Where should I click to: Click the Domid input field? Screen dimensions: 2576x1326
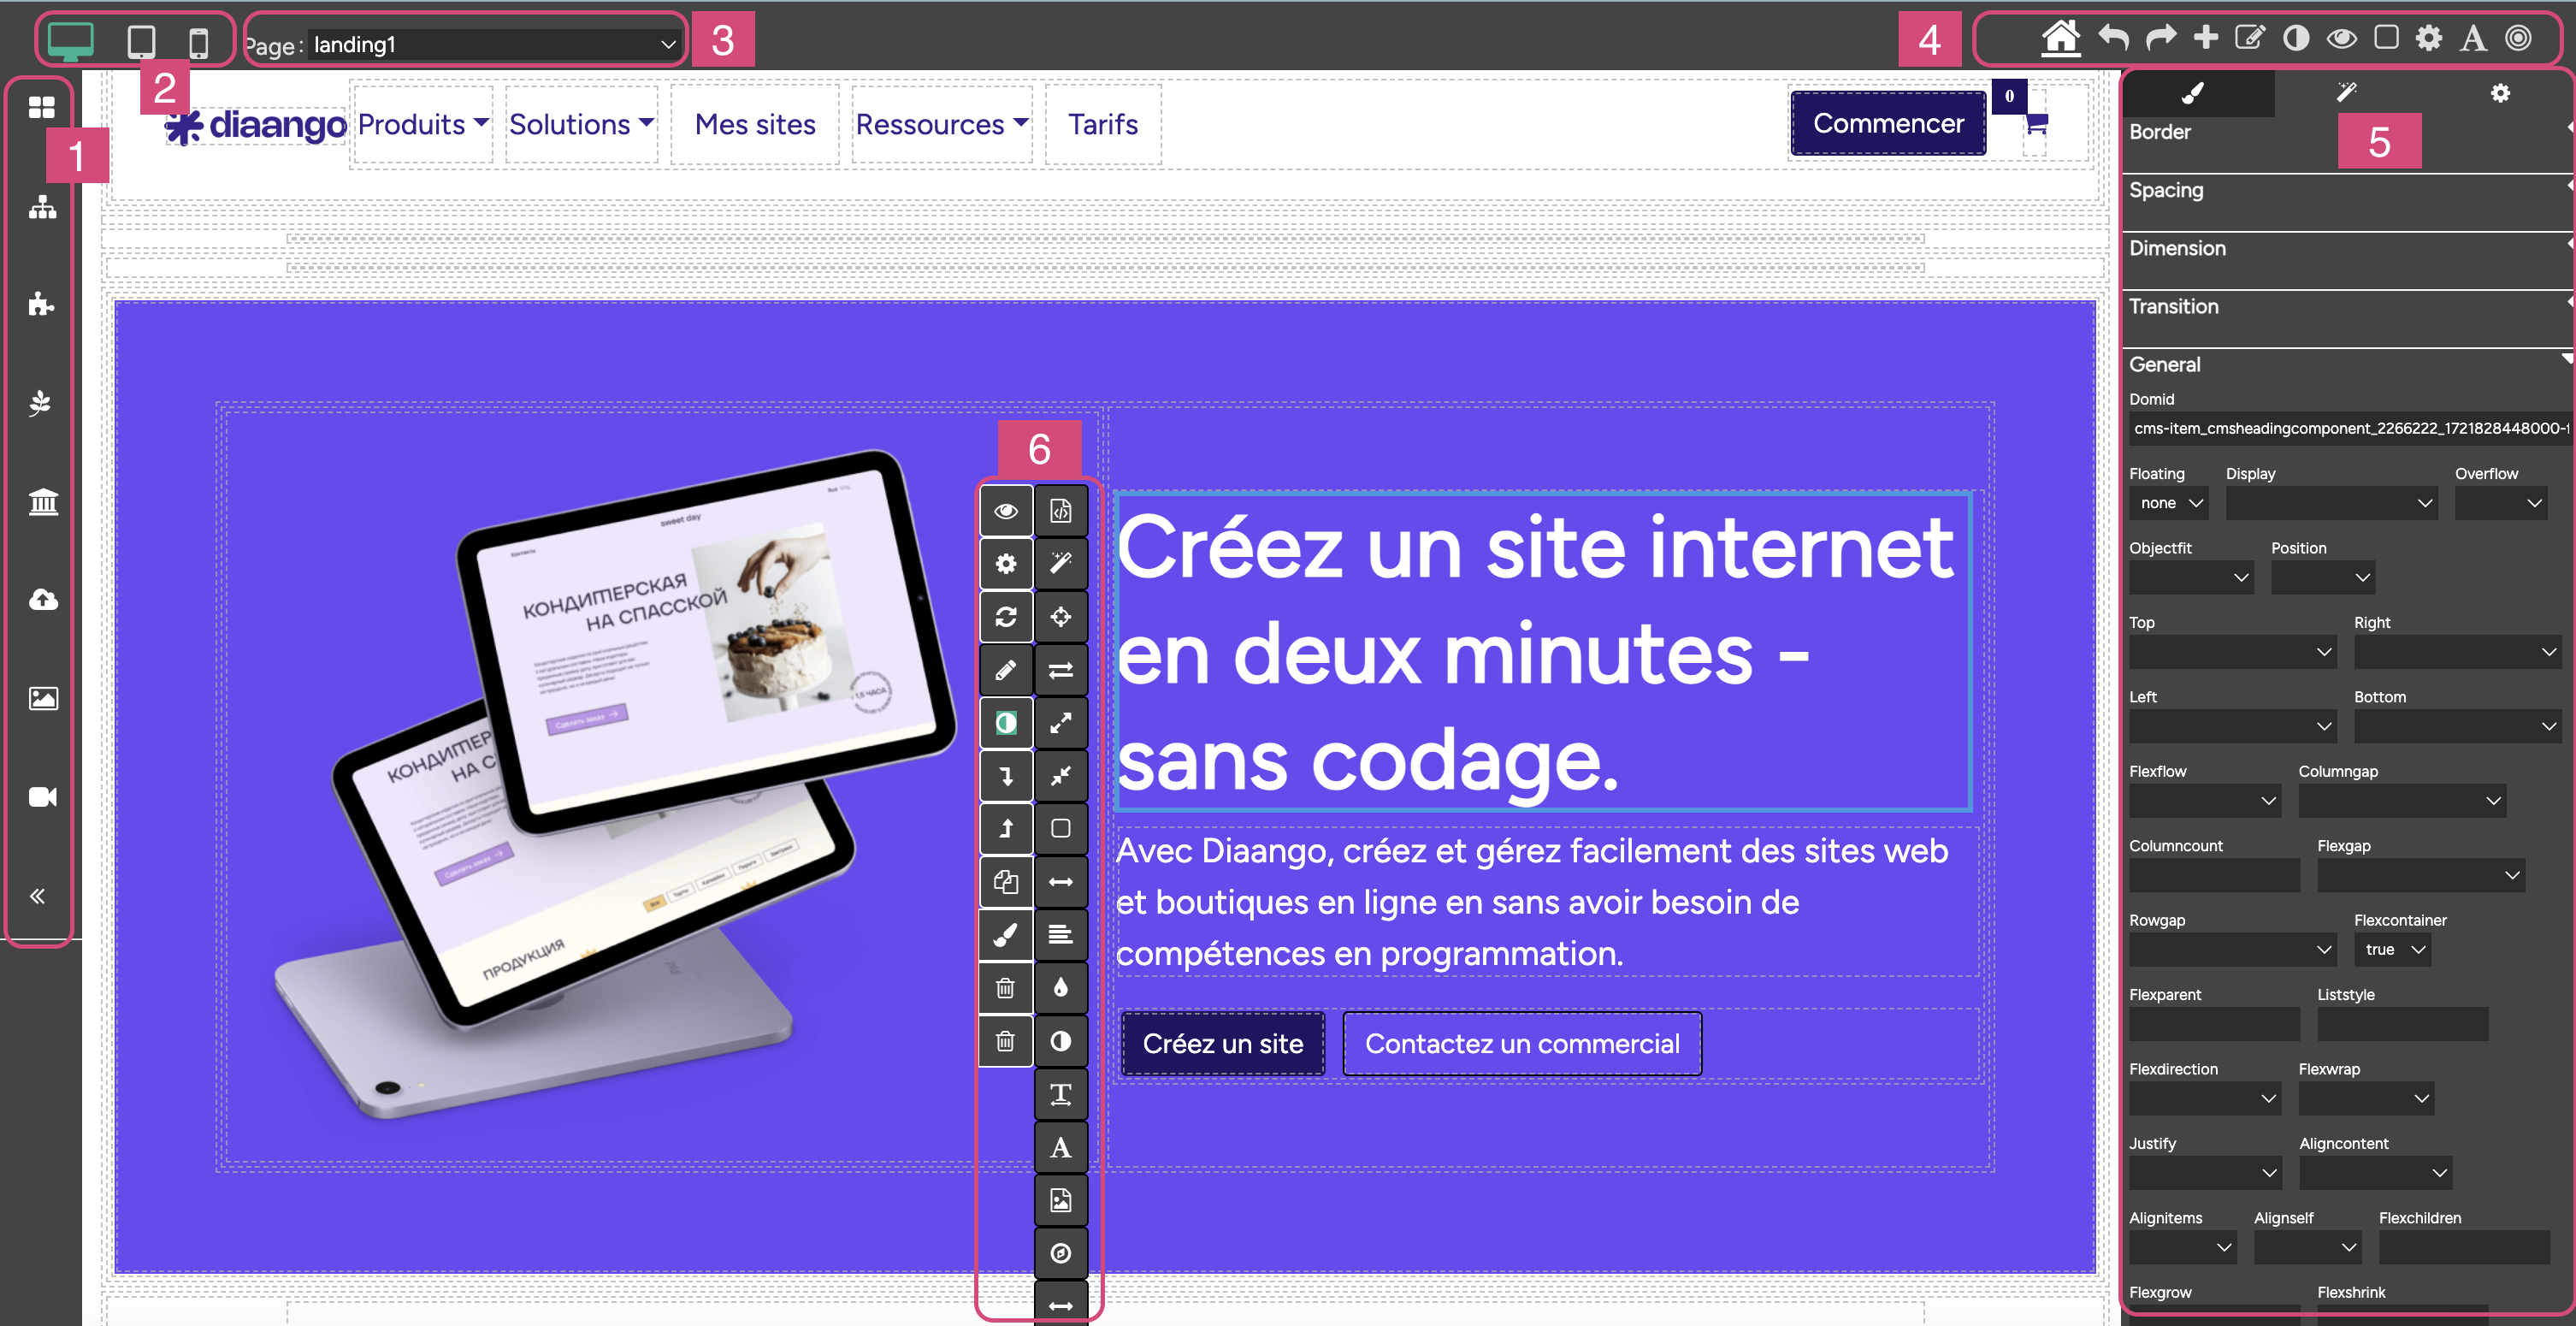click(x=2349, y=428)
